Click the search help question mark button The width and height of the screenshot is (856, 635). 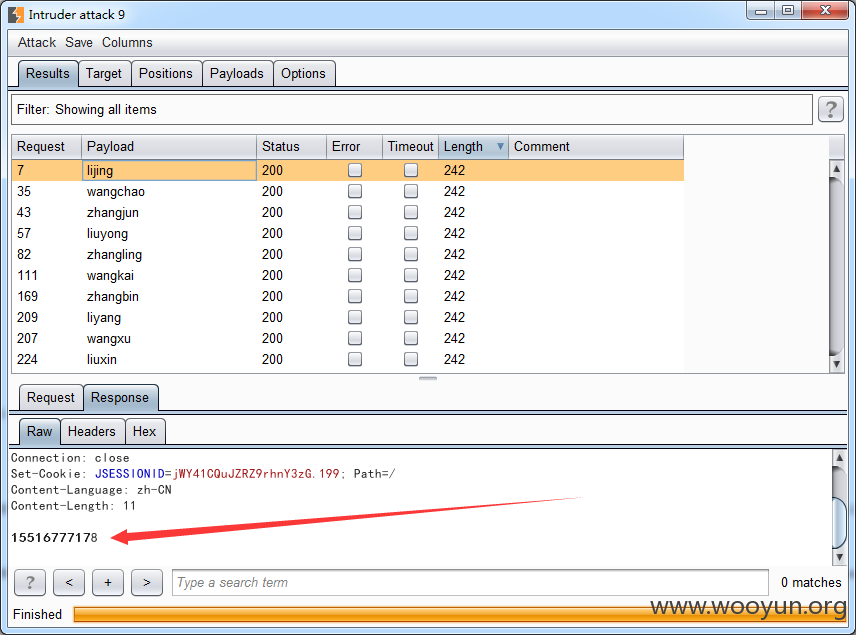tap(30, 583)
